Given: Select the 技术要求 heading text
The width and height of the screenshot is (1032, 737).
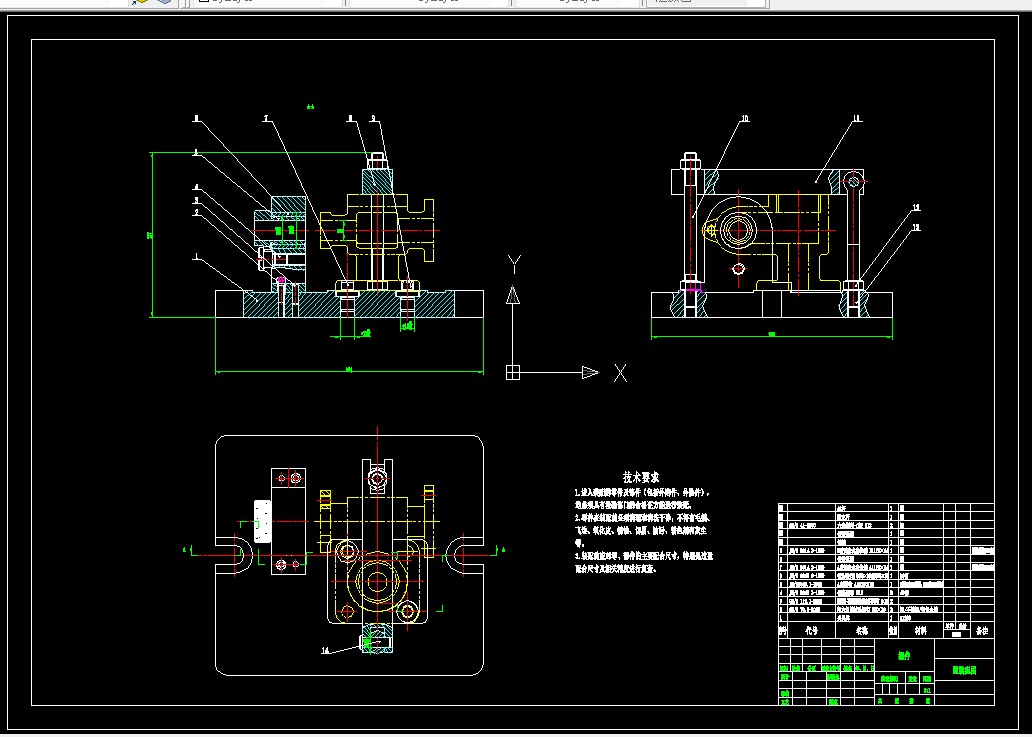Looking at the screenshot, I should pos(640,477).
